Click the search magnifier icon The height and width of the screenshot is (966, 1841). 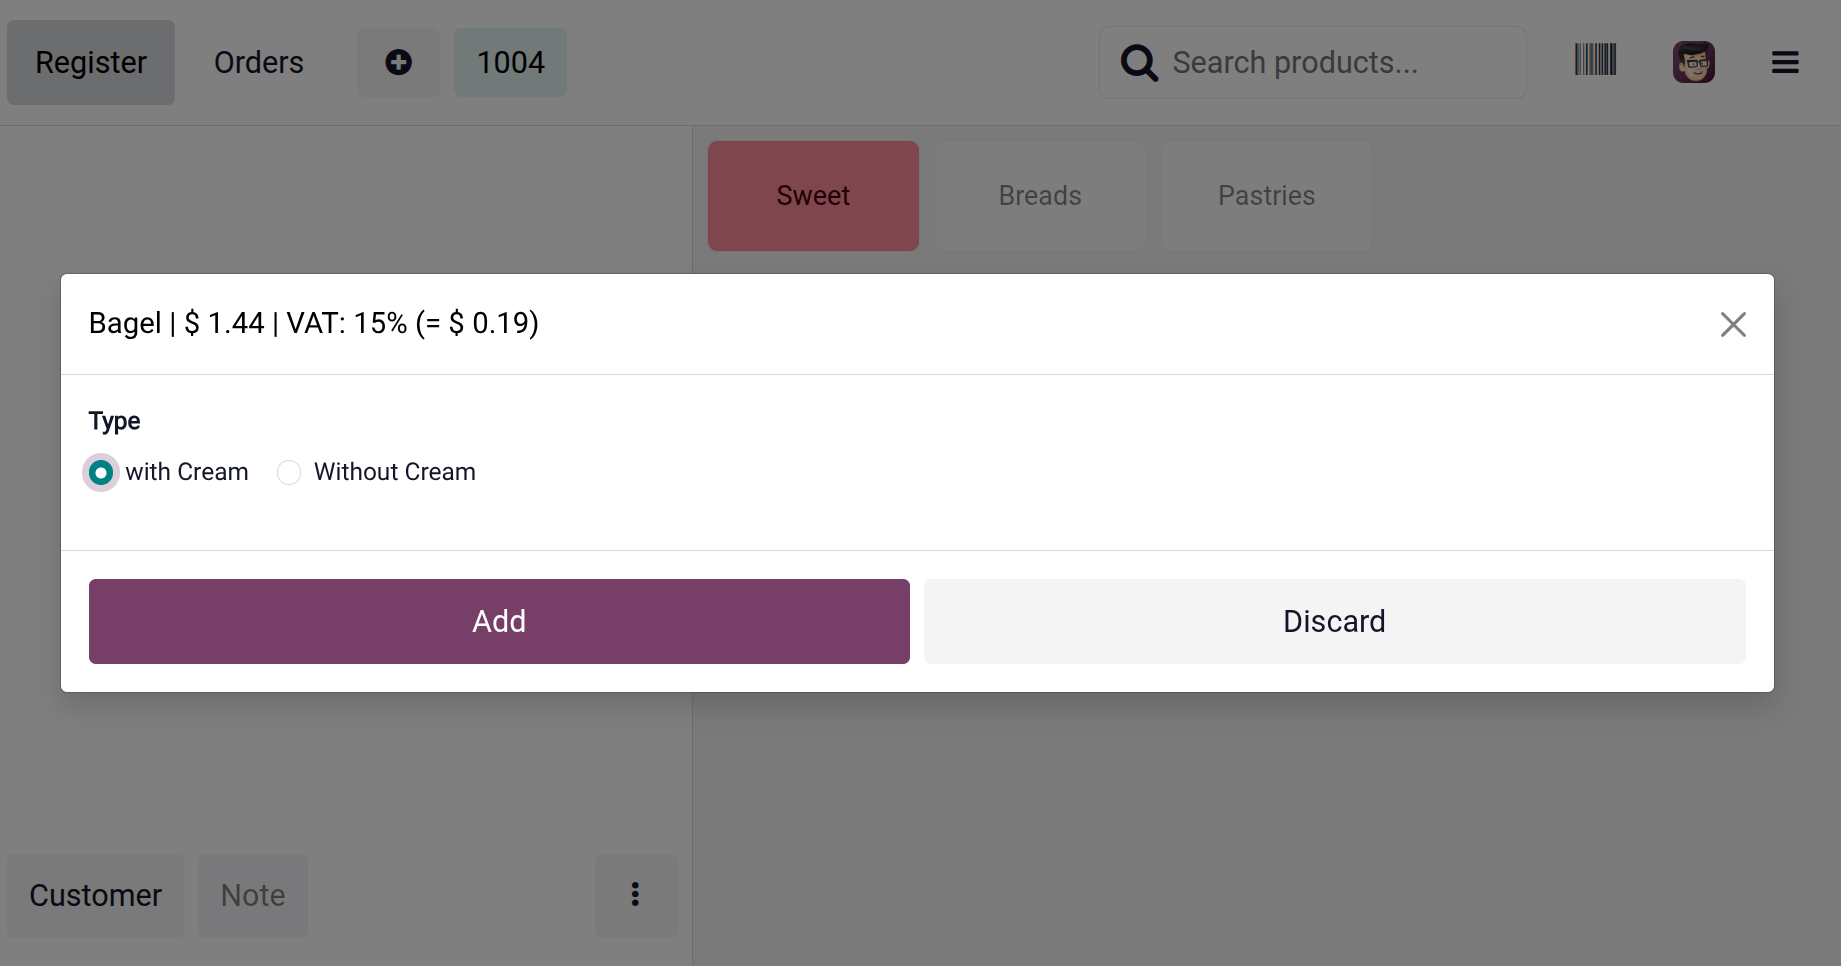1139,63
